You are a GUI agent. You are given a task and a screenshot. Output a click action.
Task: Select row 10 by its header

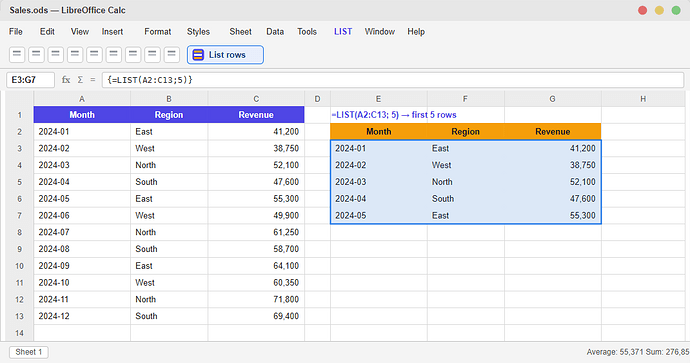[x=19, y=266]
